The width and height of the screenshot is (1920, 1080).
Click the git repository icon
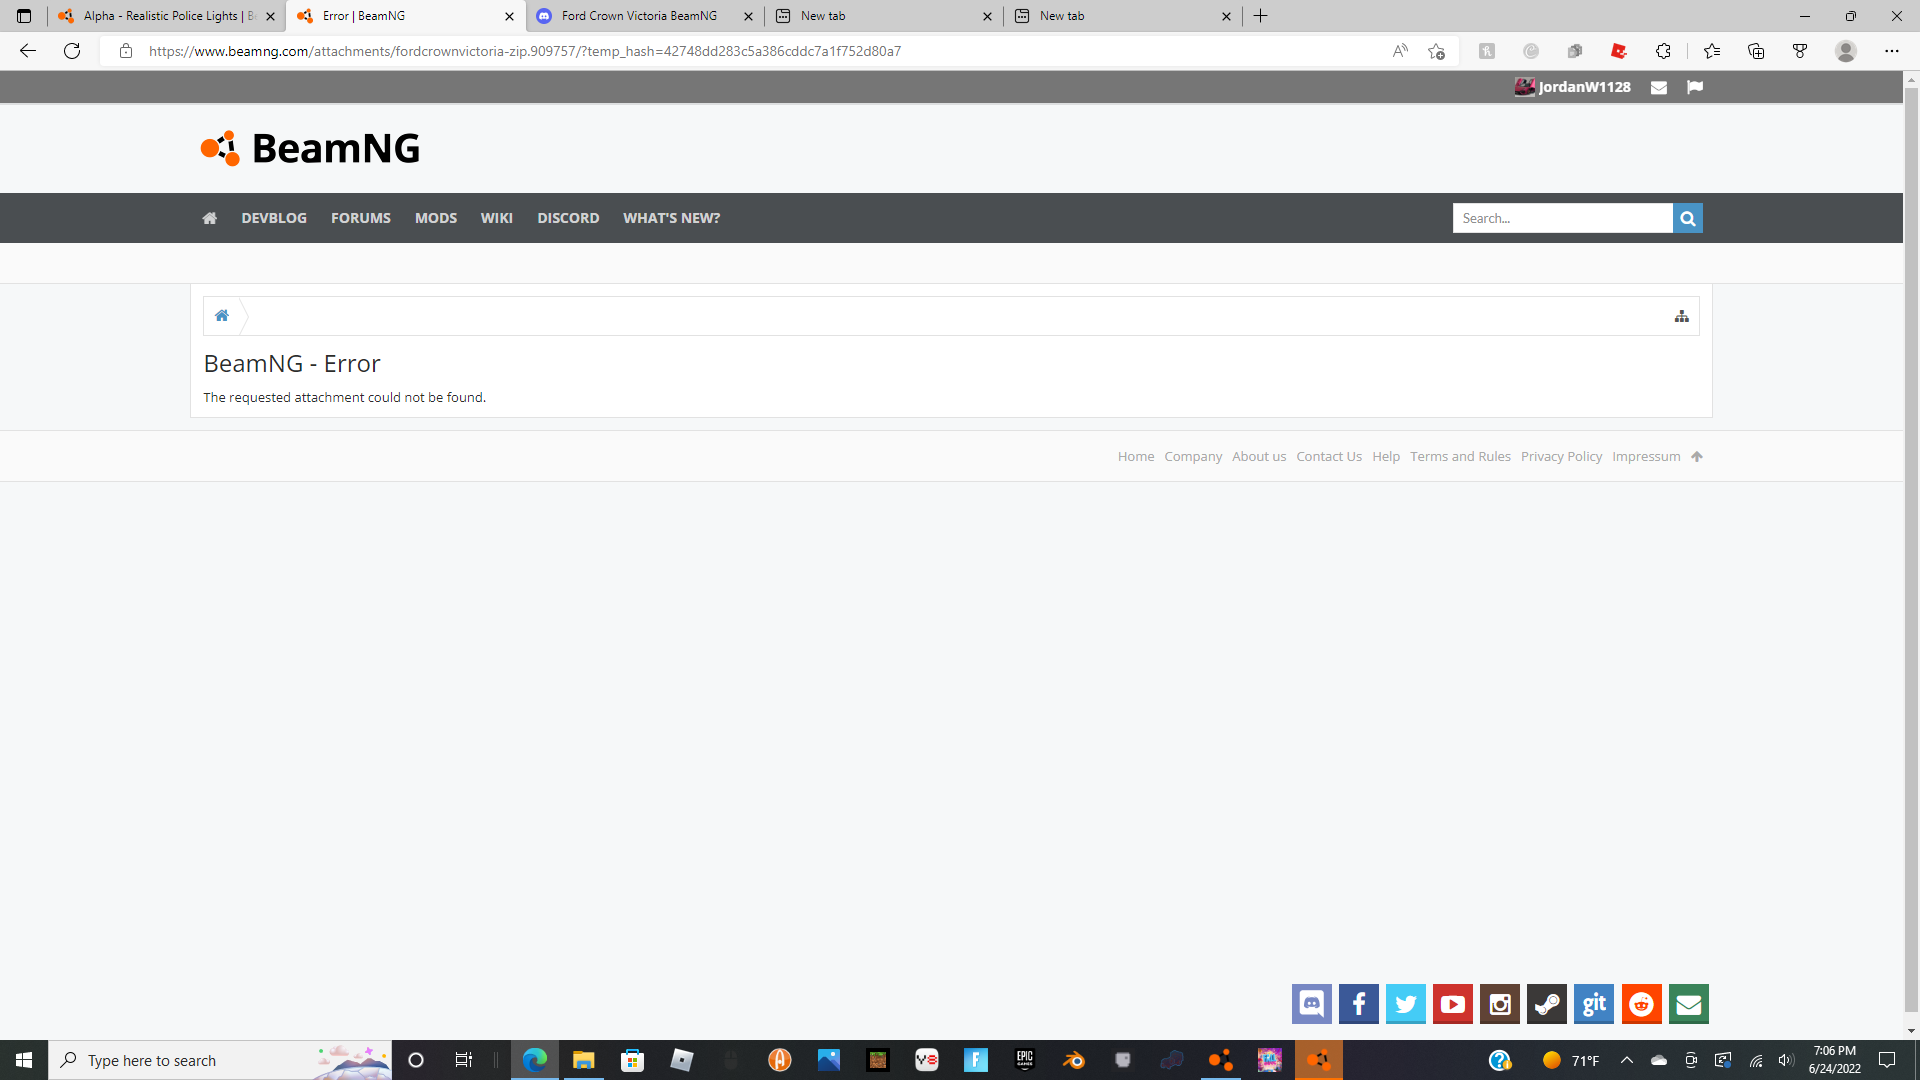click(1594, 1004)
